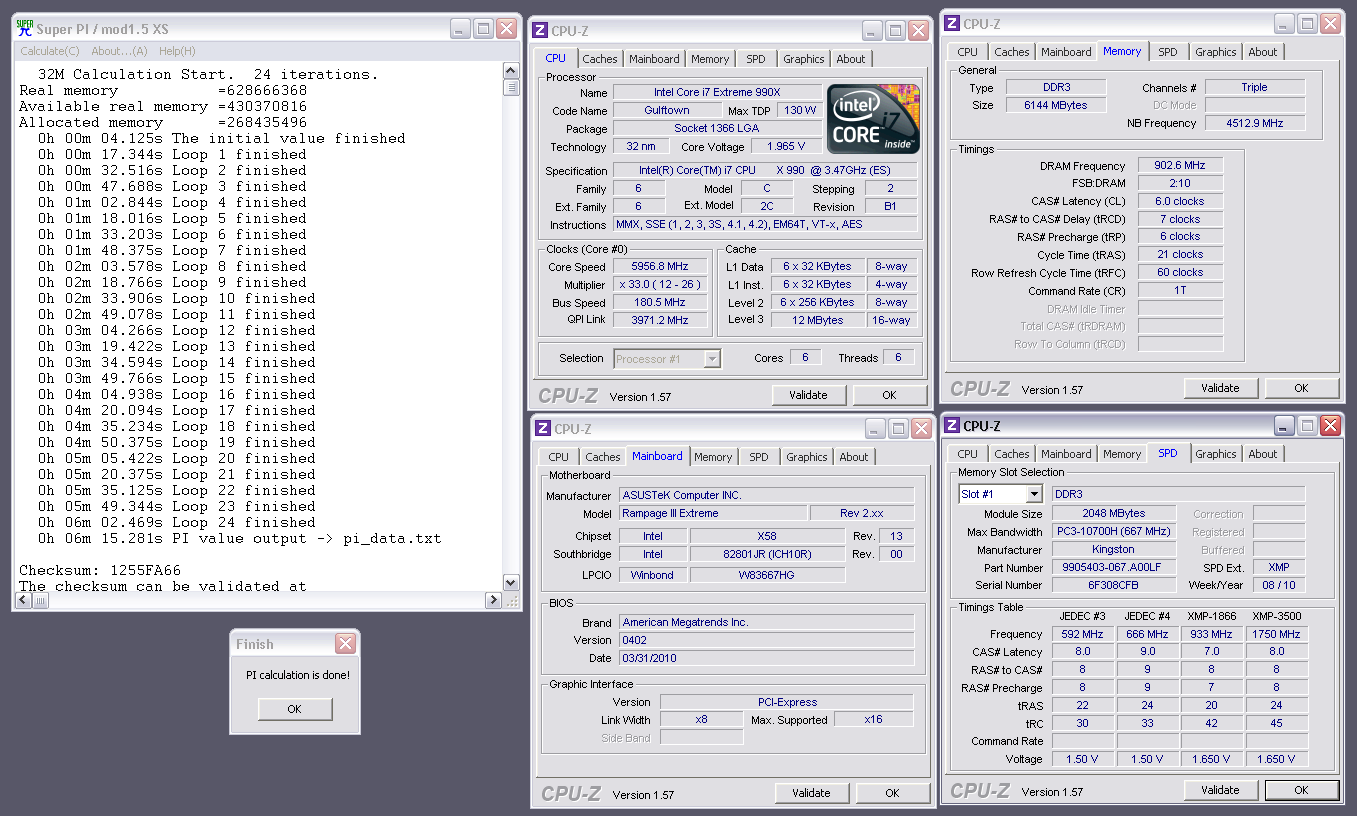The height and width of the screenshot is (816, 1357).
Task: Click the down arrow of Super PI's vertical scrollbar
Action: pyautogui.click(x=511, y=583)
